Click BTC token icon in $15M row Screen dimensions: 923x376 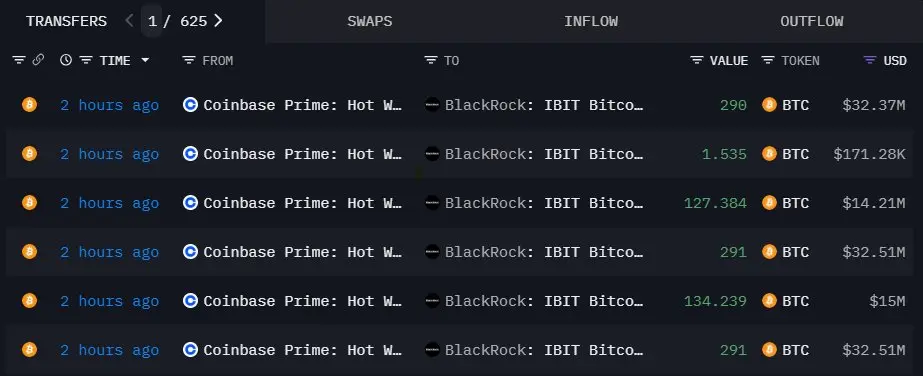(x=769, y=301)
